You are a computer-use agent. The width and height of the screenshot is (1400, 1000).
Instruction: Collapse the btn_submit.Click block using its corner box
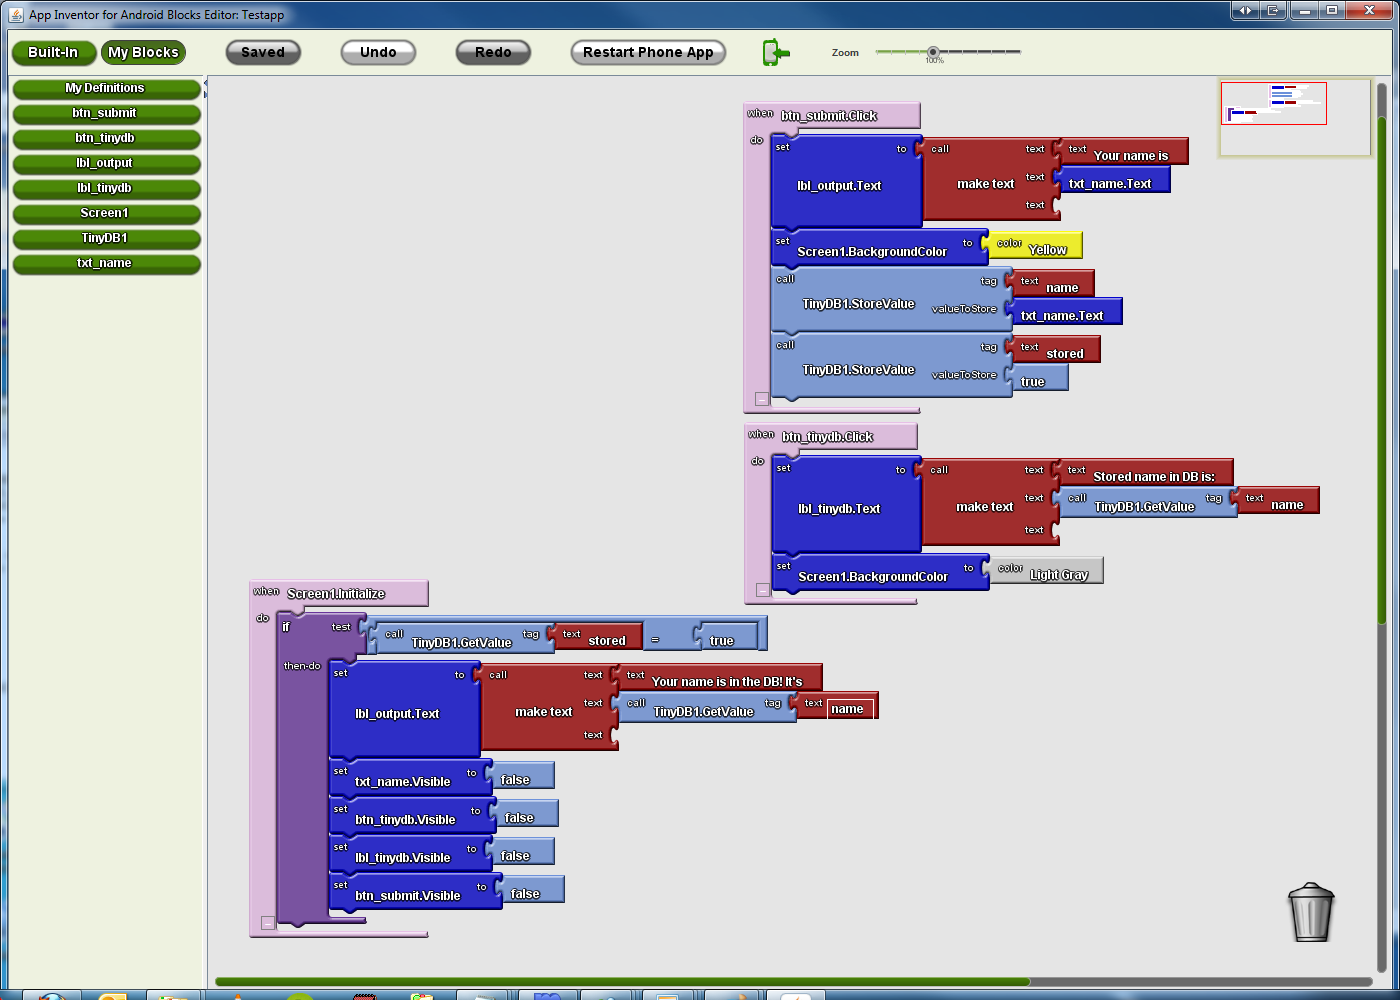pos(761,399)
